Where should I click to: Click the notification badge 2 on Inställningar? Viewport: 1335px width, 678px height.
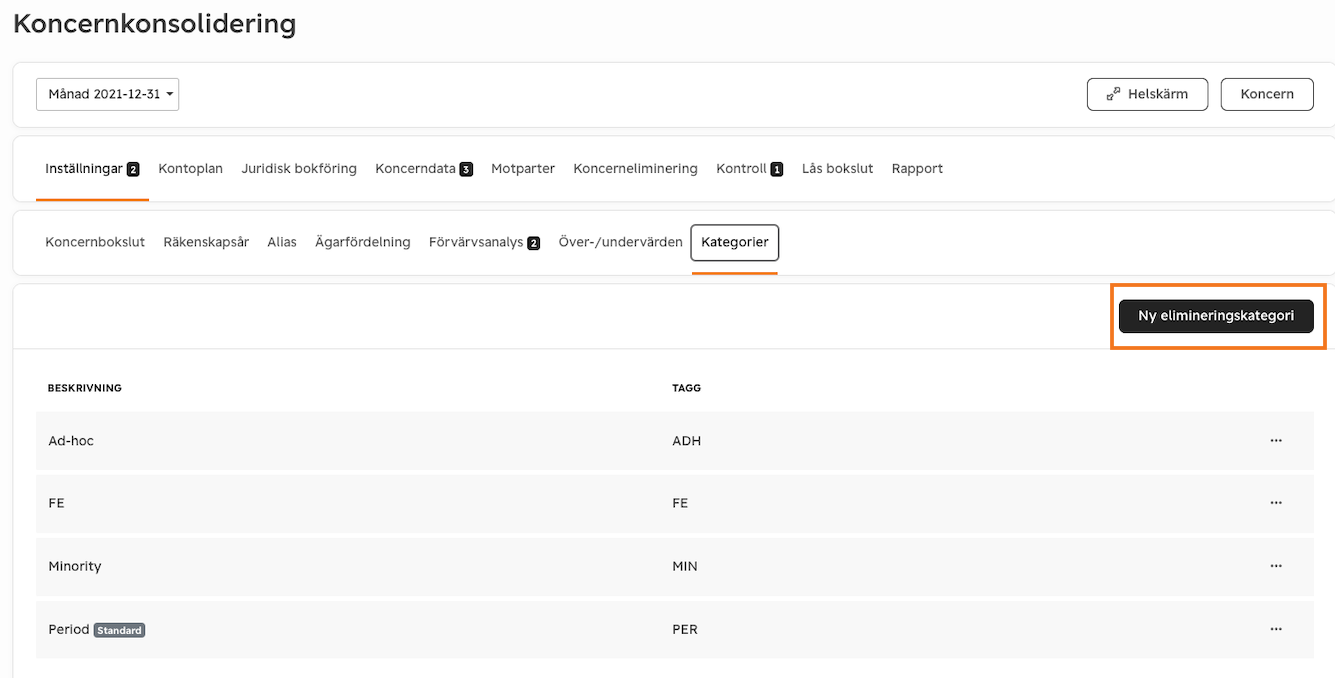click(x=133, y=169)
